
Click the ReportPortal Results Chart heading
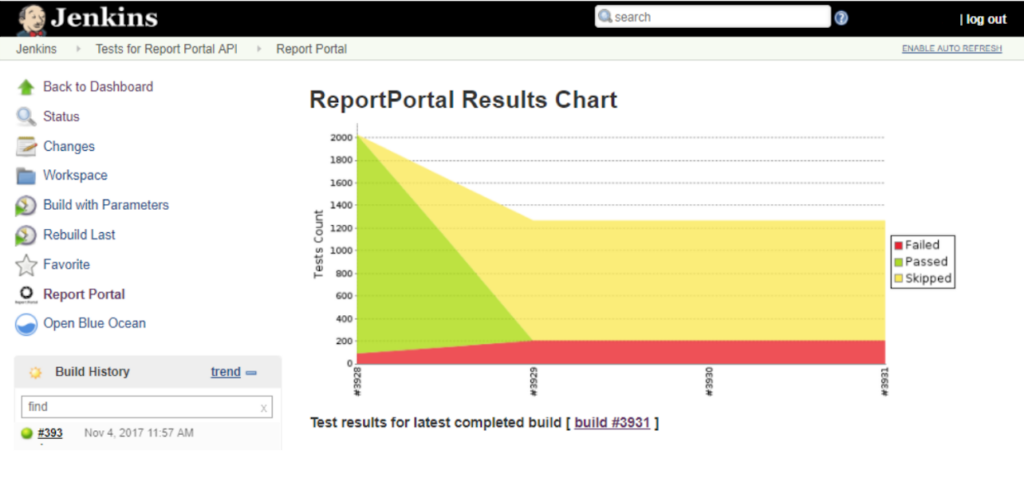click(x=463, y=100)
